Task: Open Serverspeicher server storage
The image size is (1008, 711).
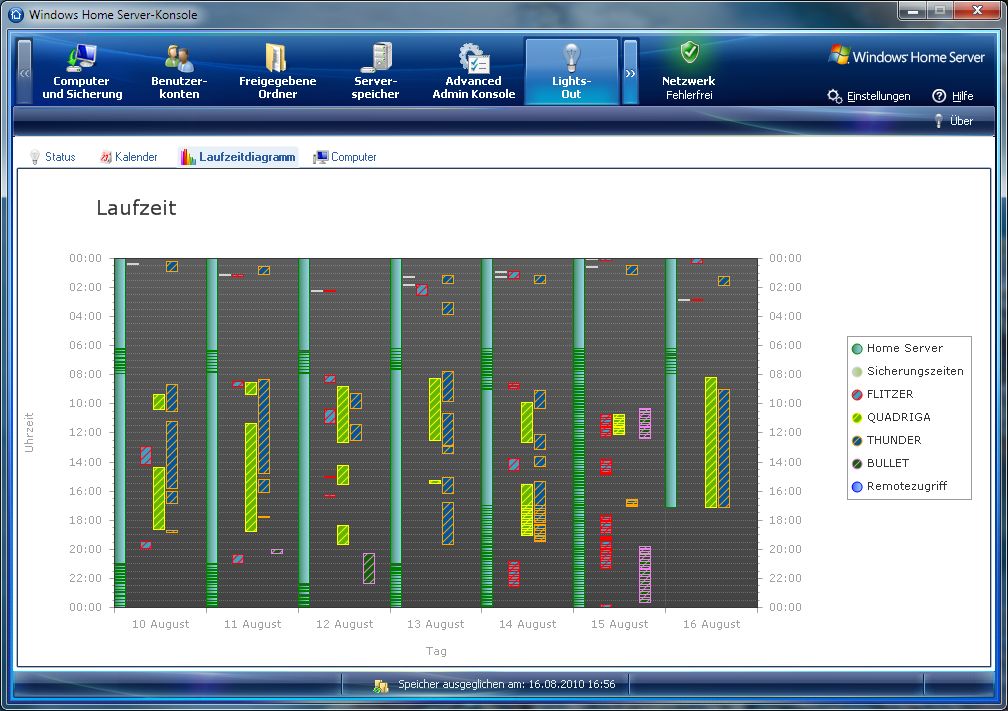Action: [x=375, y=71]
